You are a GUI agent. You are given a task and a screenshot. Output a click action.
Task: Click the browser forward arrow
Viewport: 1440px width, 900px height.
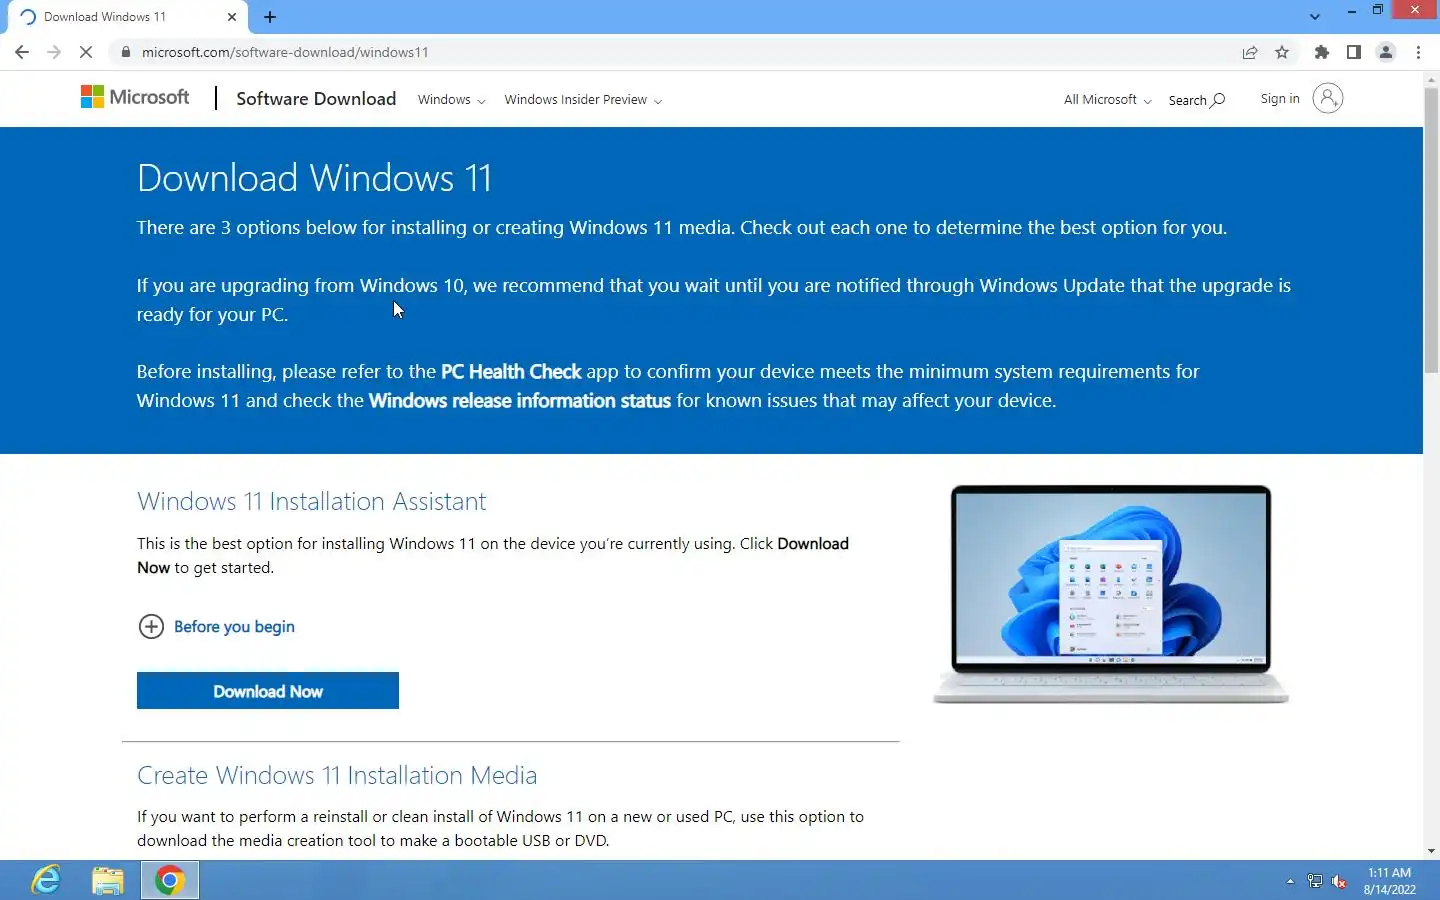[x=54, y=52]
